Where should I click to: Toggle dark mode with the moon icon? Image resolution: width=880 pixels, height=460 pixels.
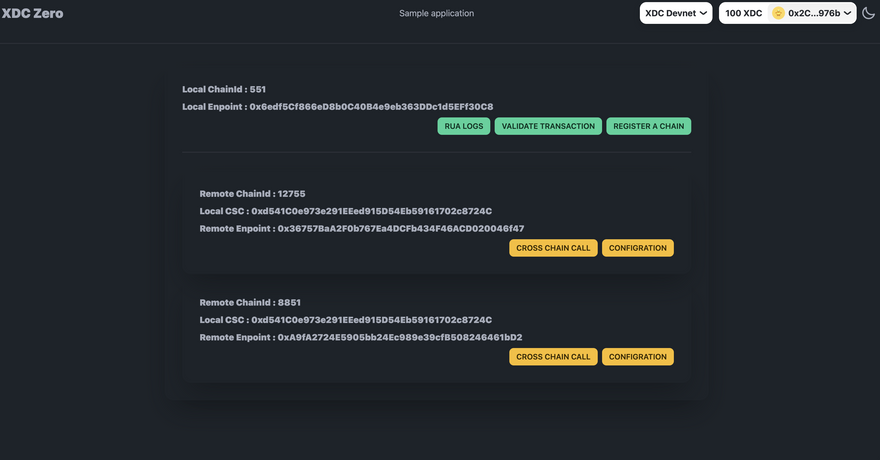coord(868,13)
